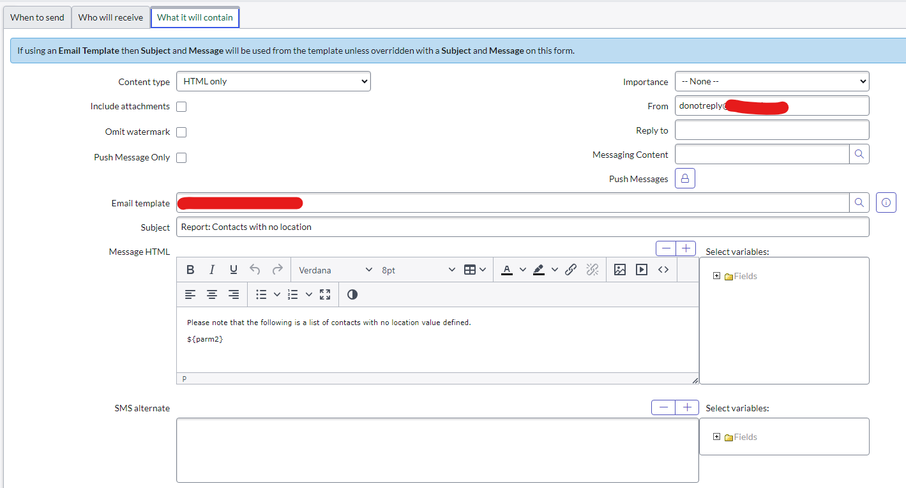The width and height of the screenshot is (906, 488).
Task: Switch to the Who will receive tab
Action: (x=111, y=17)
